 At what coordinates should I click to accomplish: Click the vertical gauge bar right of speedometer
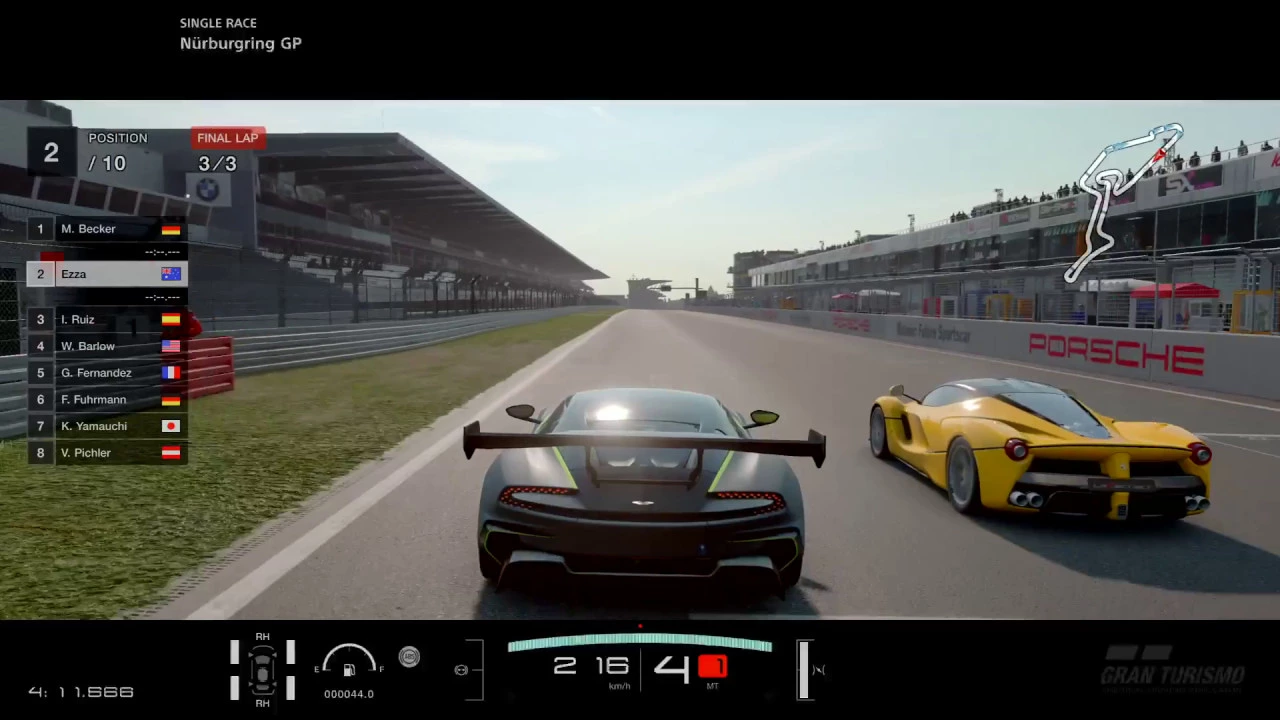pyautogui.click(x=803, y=670)
